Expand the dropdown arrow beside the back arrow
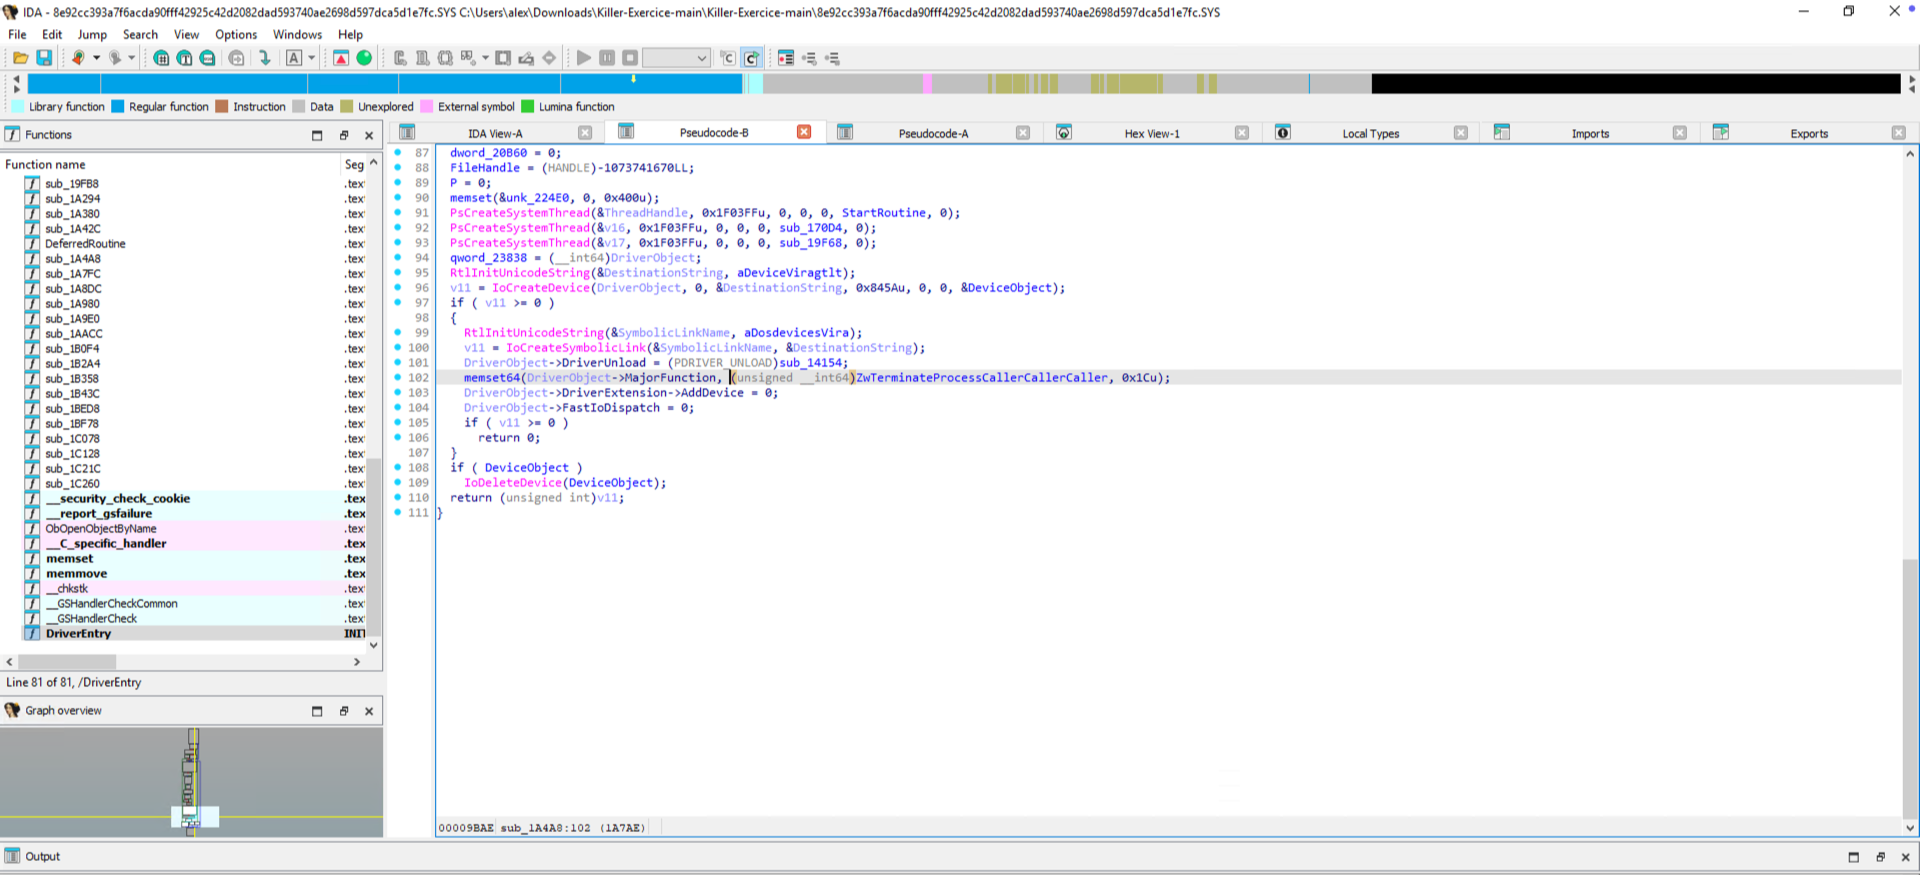 click(x=96, y=58)
